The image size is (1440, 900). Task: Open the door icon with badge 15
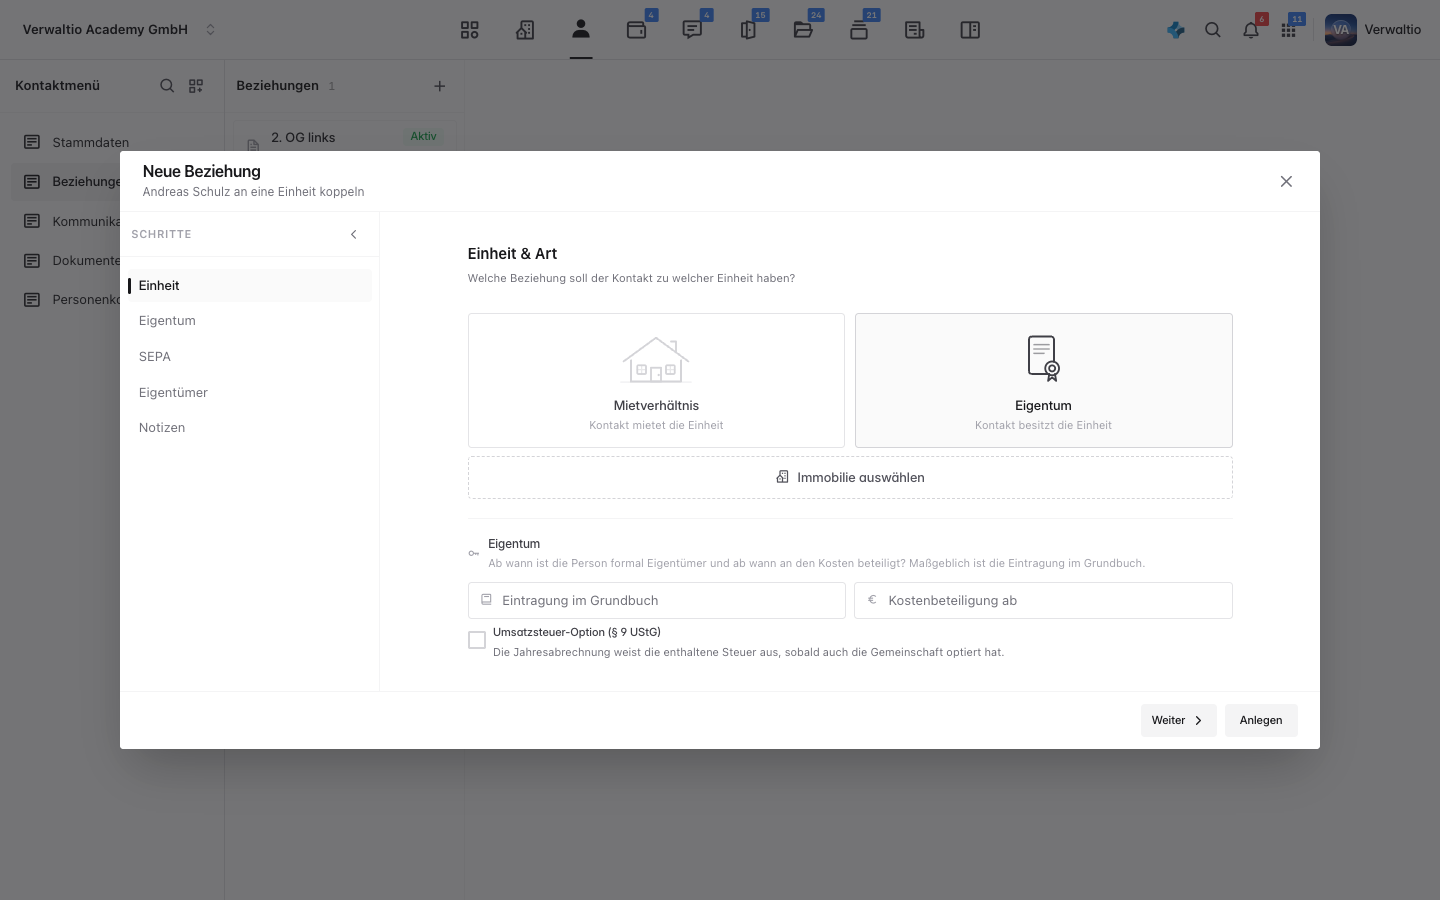[748, 30]
